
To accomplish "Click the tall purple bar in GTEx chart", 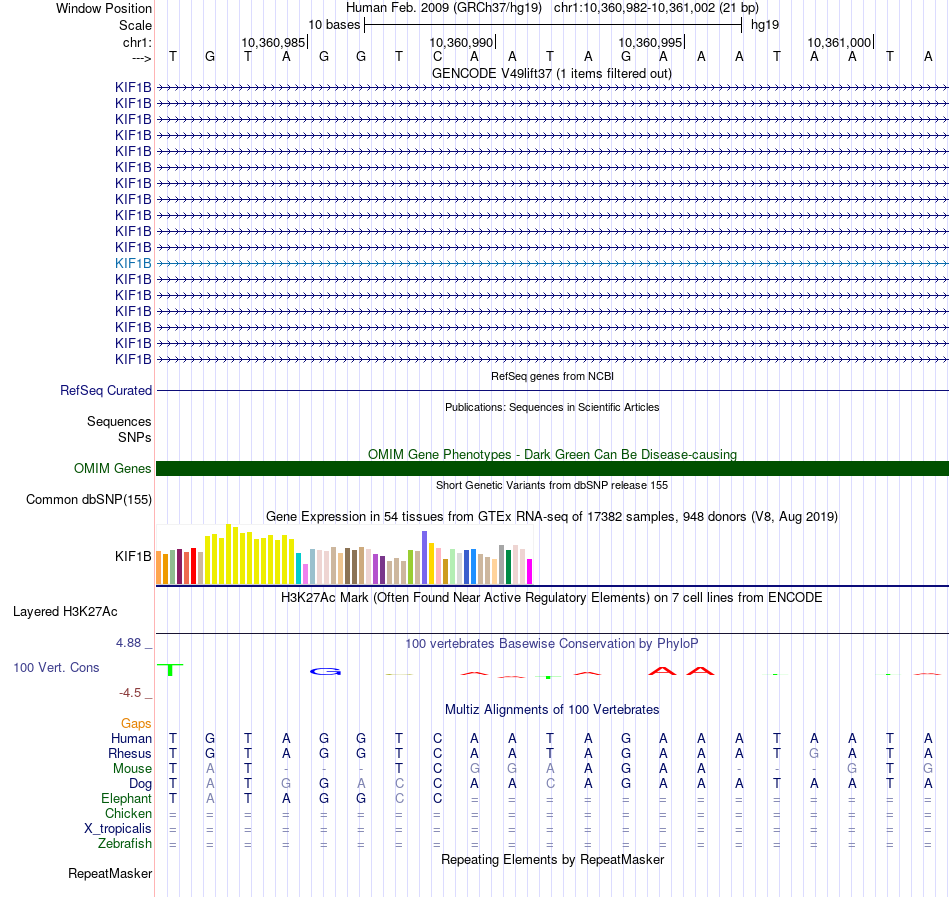I will coord(425,557).
